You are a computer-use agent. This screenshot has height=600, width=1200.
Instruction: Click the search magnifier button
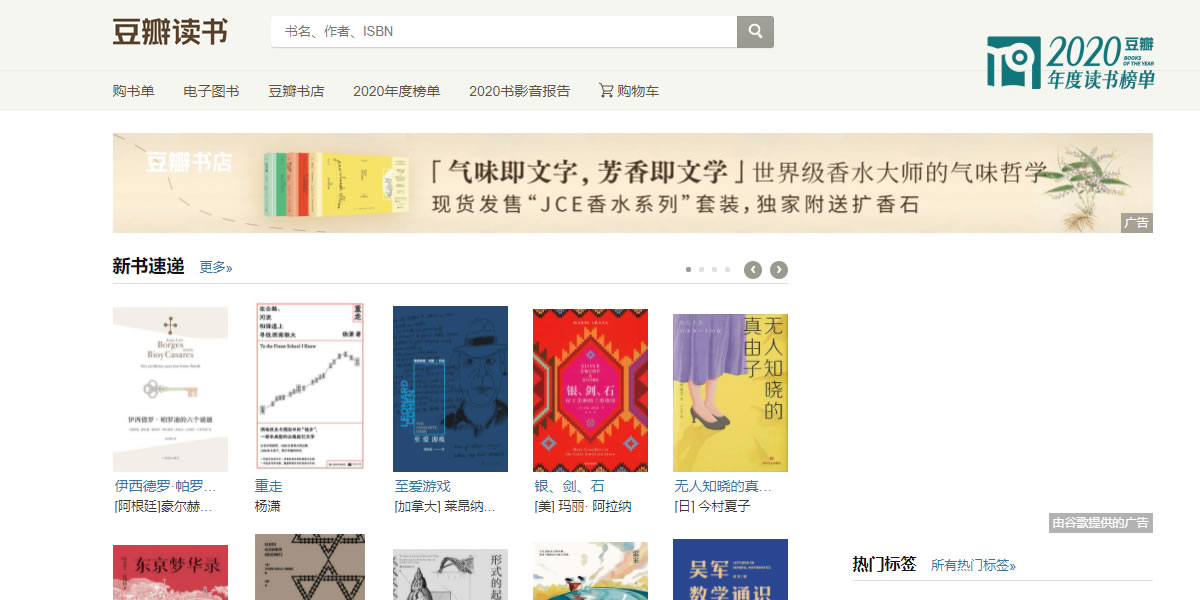tap(755, 31)
